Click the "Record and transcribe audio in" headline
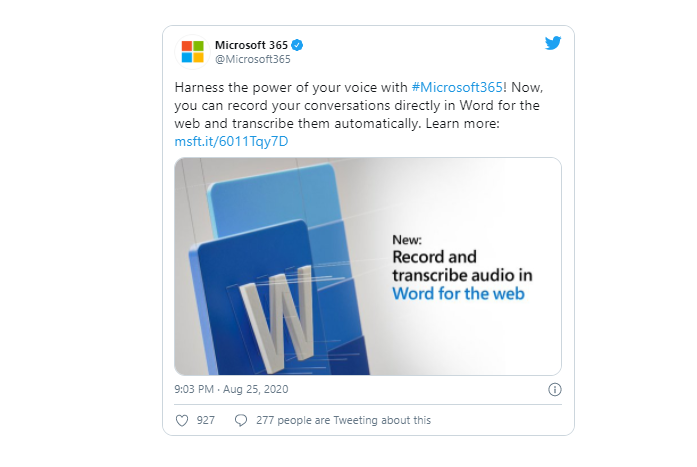 [x=461, y=266]
